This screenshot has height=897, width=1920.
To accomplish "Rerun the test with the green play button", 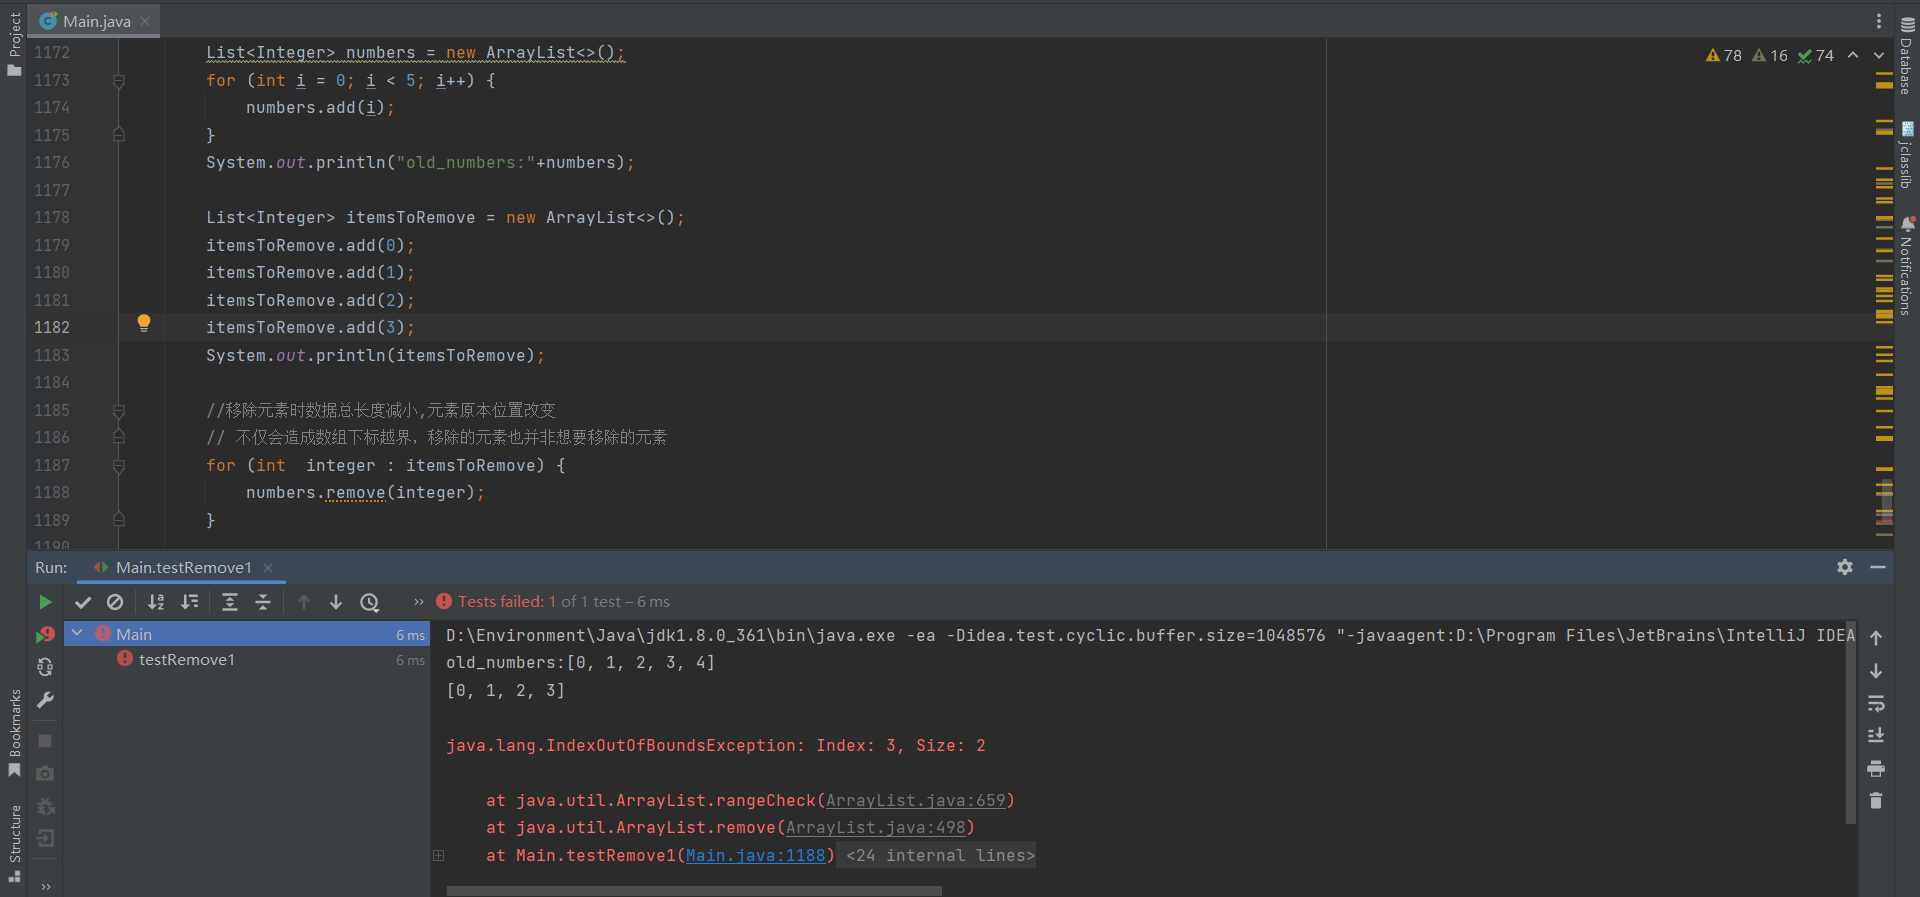I will click(45, 602).
